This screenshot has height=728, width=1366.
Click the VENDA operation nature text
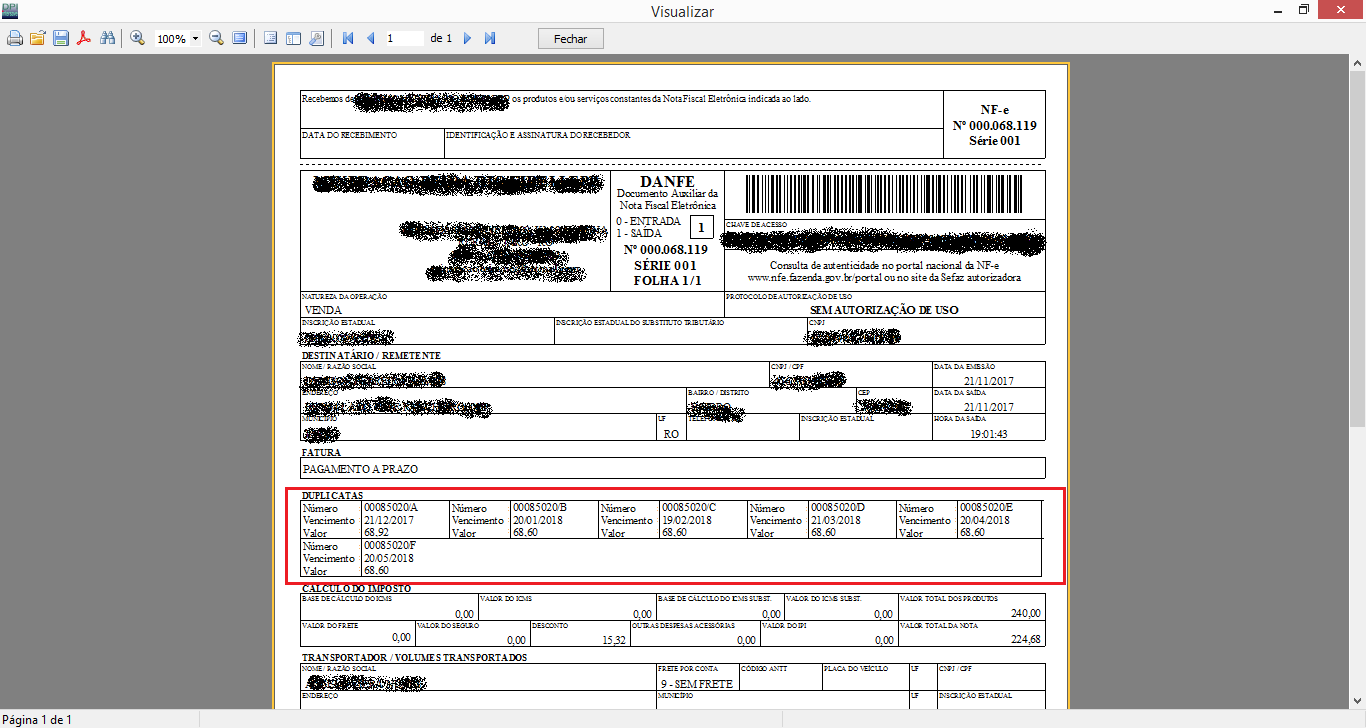(x=323, y=310)
